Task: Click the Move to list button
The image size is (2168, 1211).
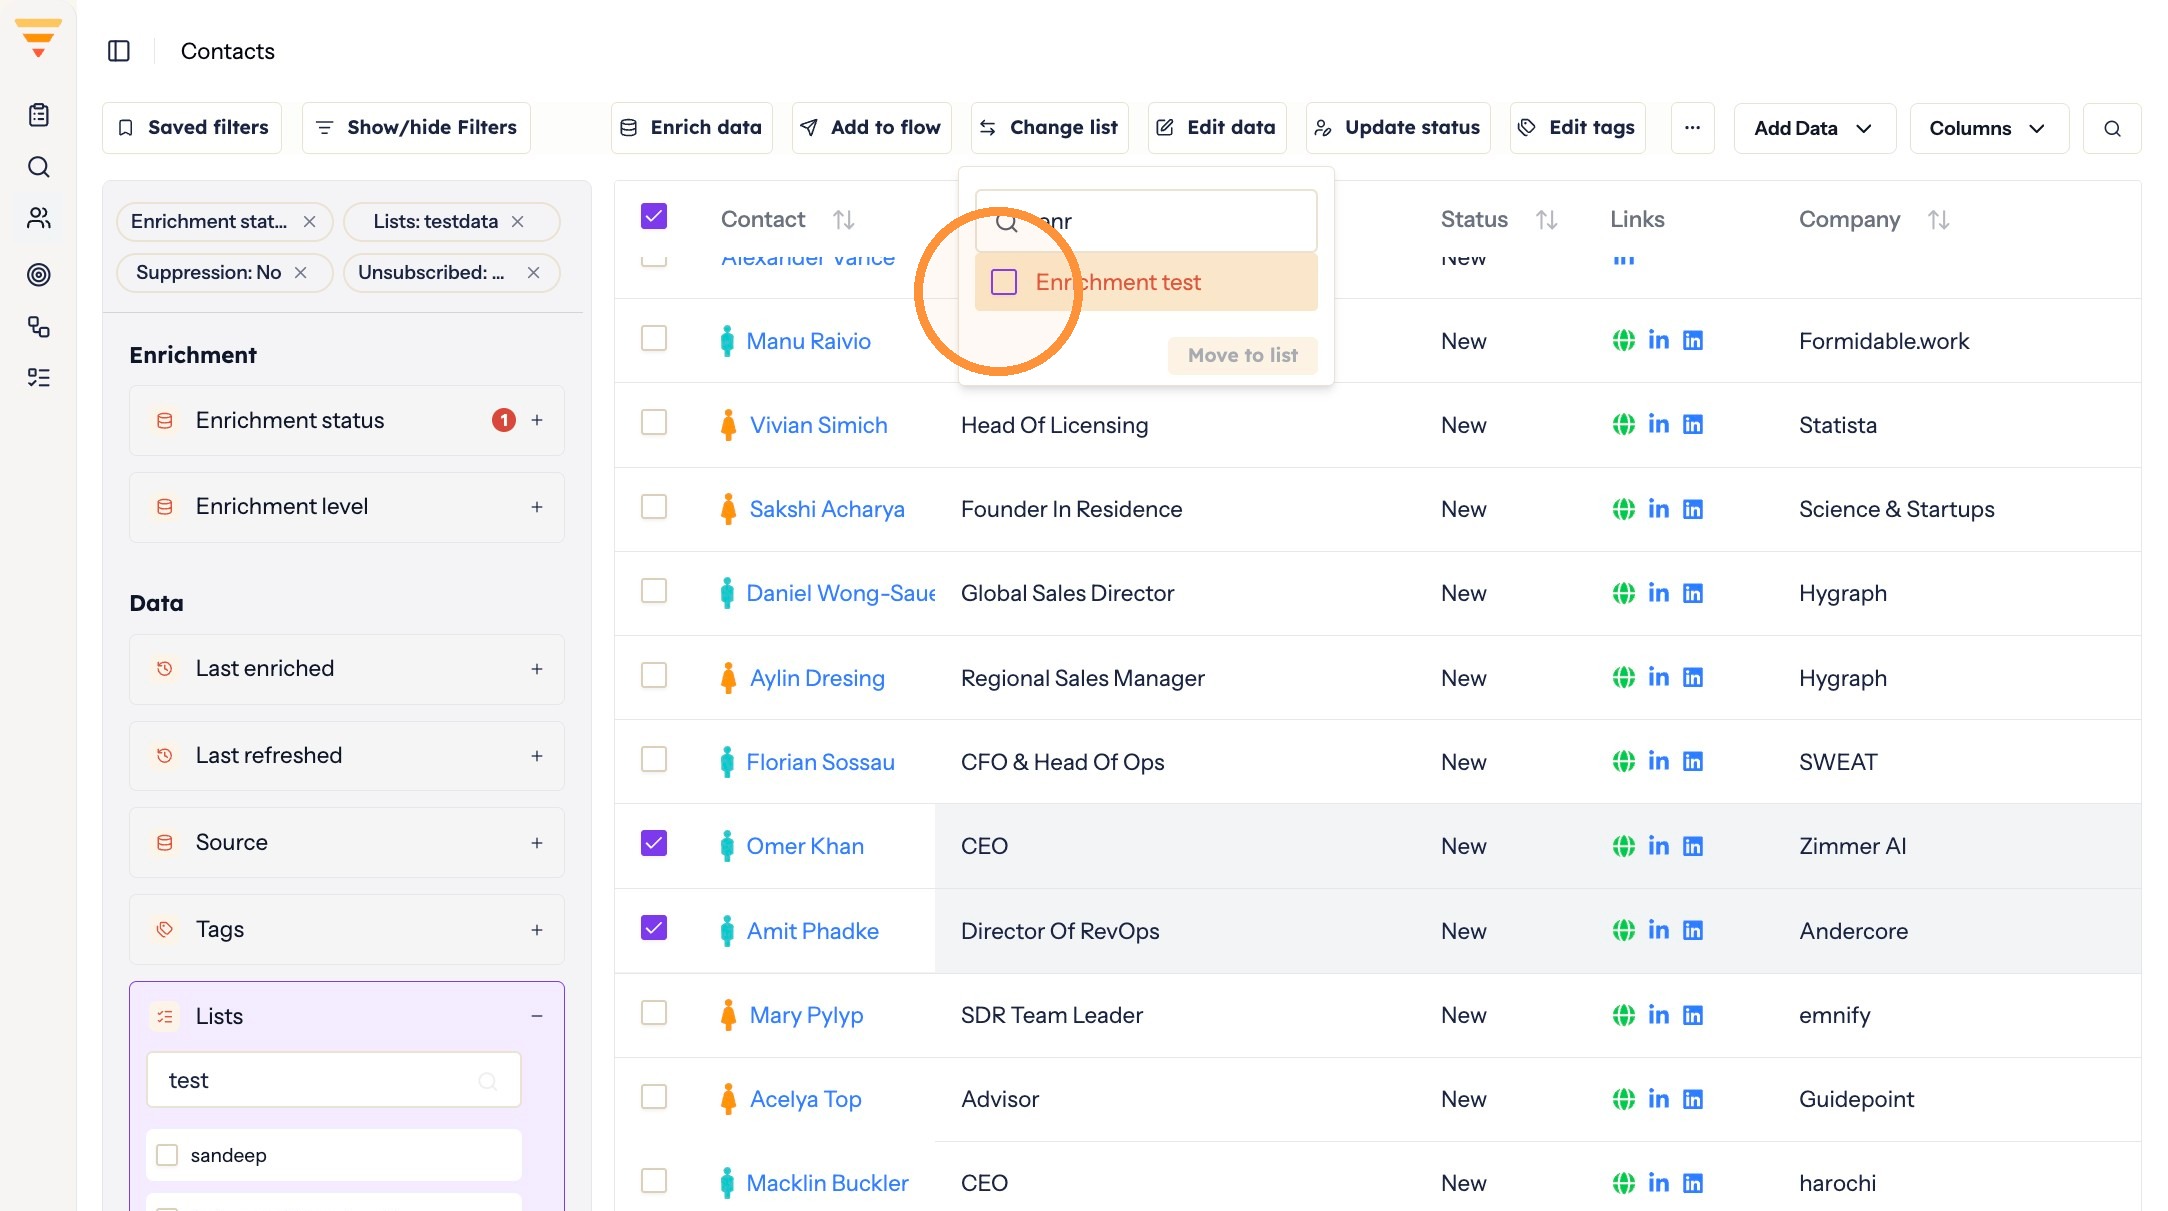Action: point(1242,355)
